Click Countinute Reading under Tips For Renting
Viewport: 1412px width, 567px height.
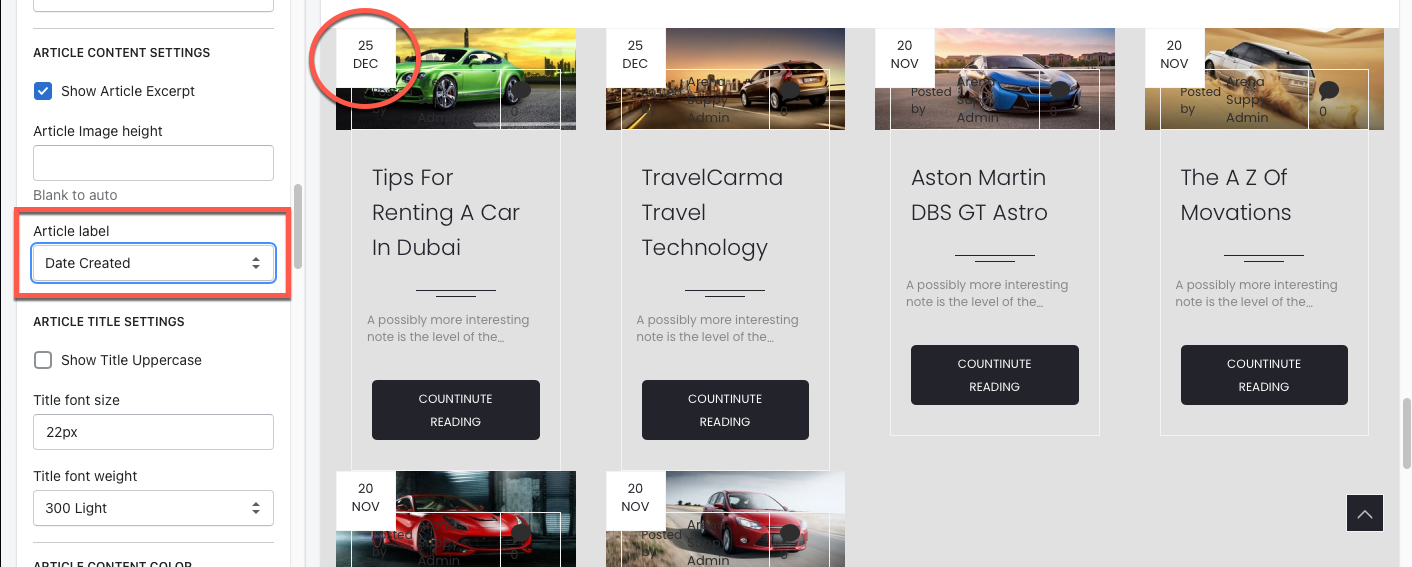(x=456, y=410)
